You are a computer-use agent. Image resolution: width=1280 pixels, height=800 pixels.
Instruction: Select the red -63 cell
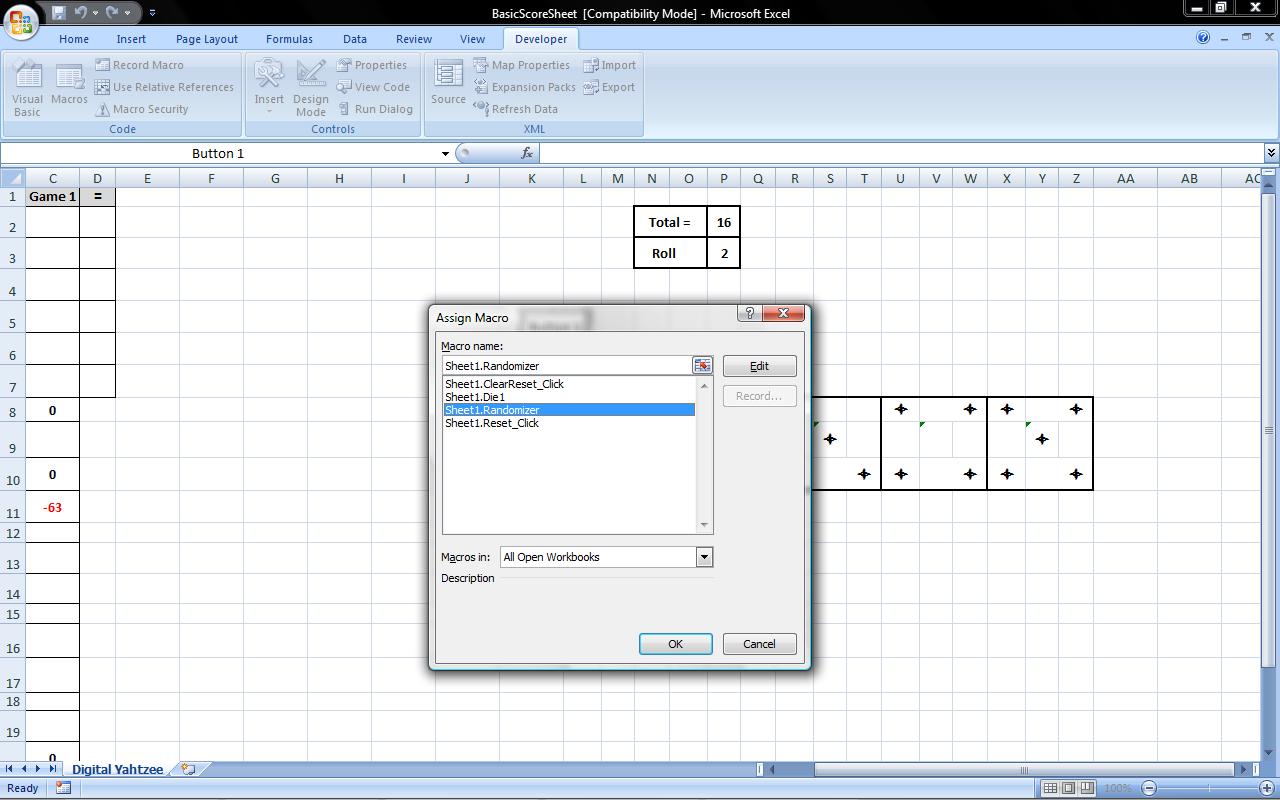point(53,507)
